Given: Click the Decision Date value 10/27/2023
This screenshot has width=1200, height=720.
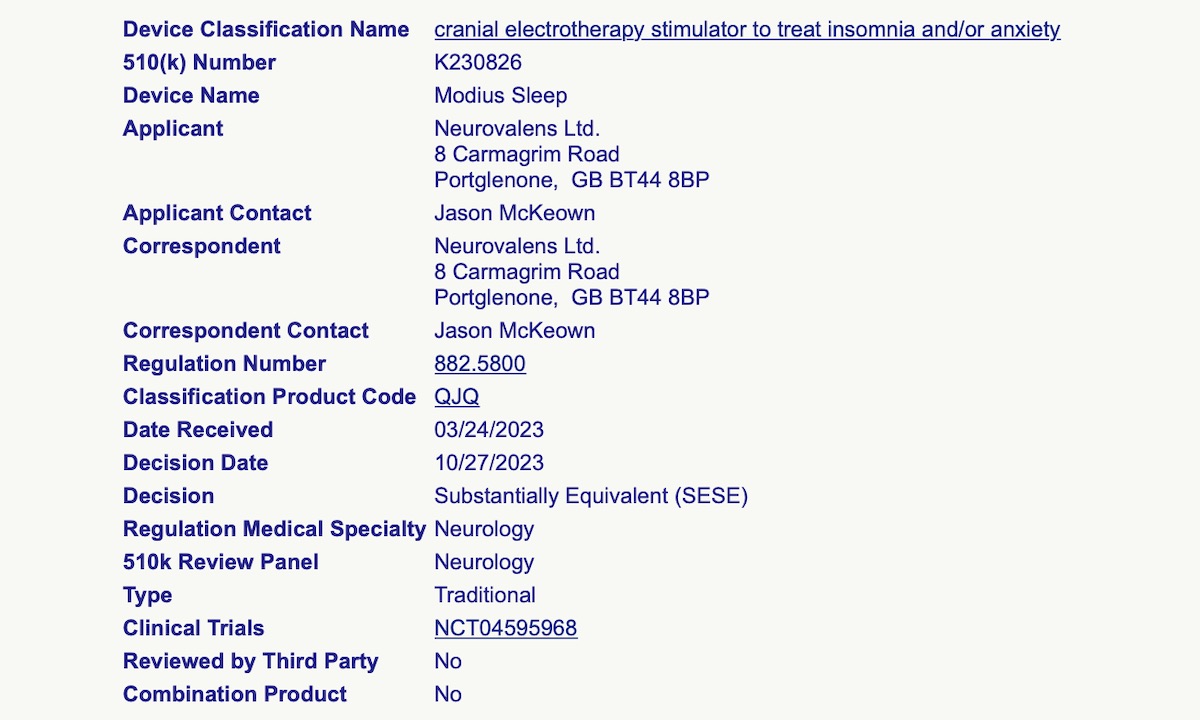Looking at the screenshot, I should [x=488, y=463].
